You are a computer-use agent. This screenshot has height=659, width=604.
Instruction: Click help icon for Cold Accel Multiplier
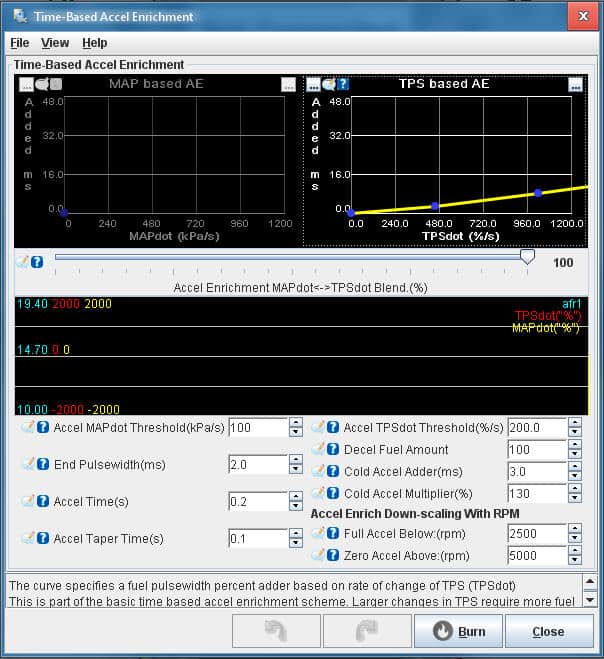point(333,495)
